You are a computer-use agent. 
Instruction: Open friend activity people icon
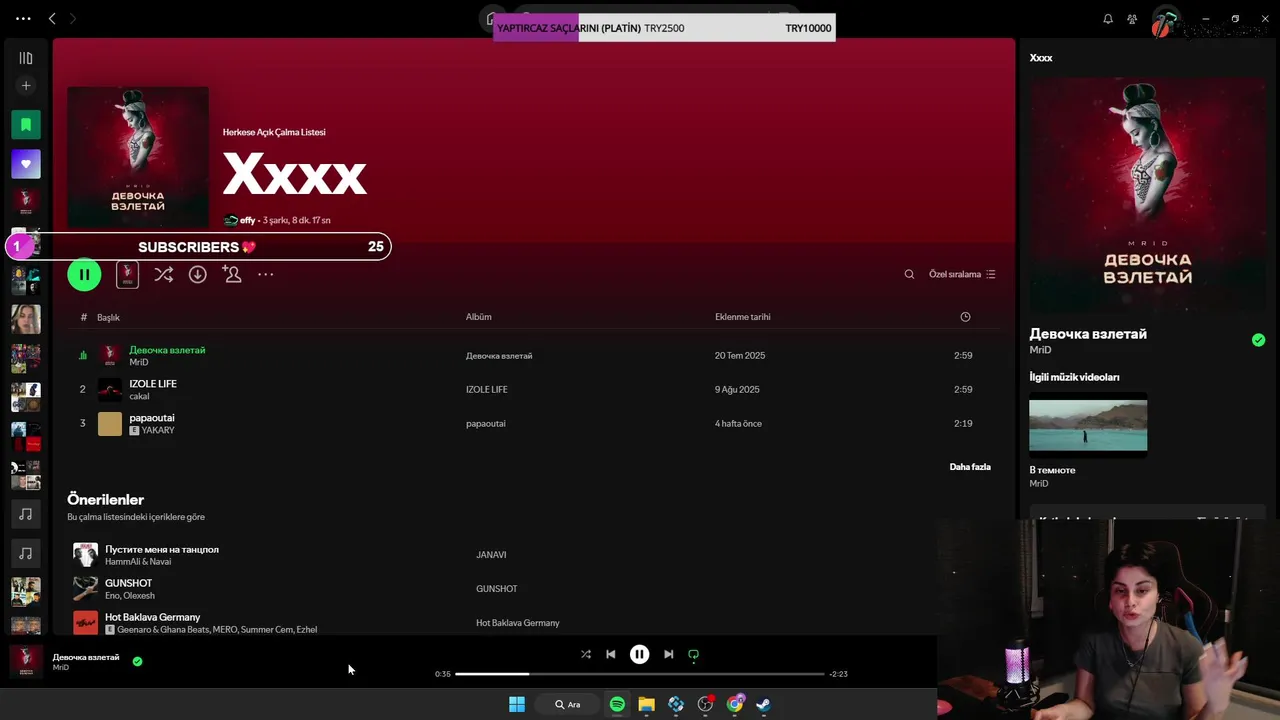[x=1132, y=18]
